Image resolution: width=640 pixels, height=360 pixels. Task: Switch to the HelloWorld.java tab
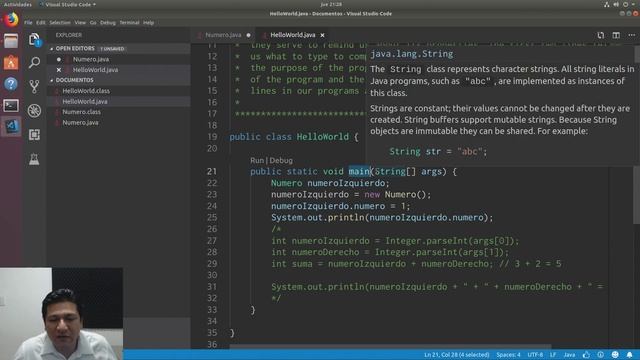coord(292,35)
